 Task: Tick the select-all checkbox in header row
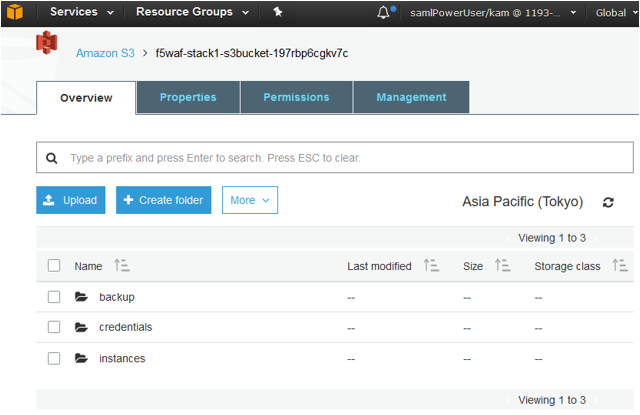[54, 266]
